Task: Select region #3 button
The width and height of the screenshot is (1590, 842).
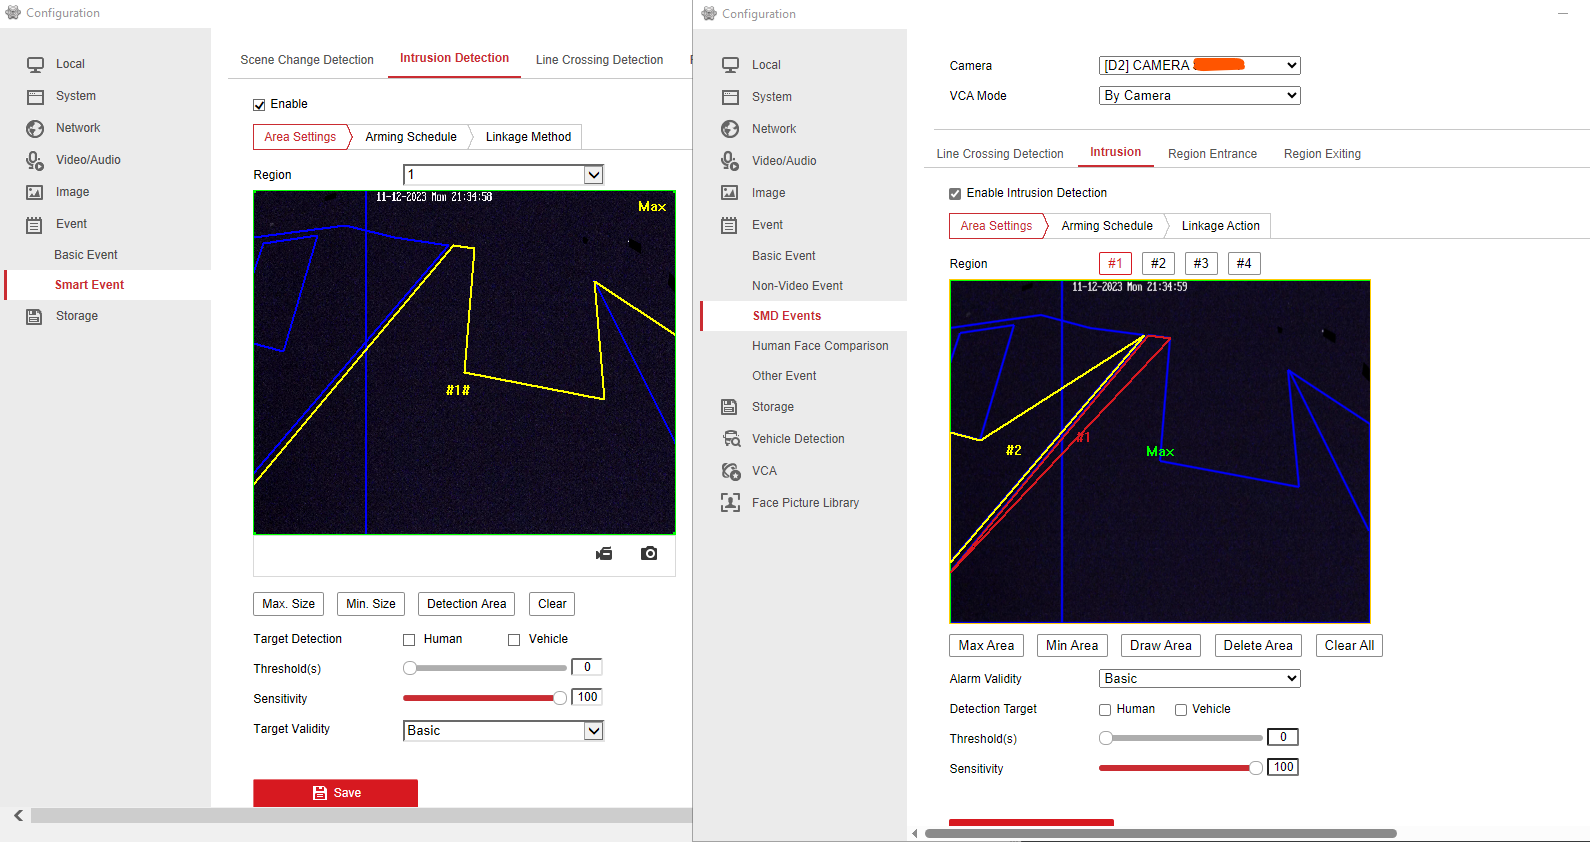Action: [x=1201, y=264]
